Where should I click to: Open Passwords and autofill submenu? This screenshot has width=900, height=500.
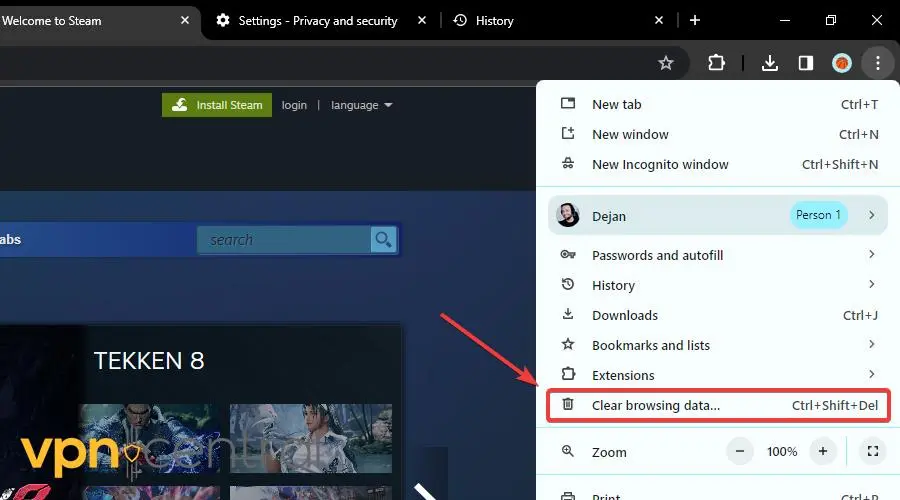pyautogui.click(x=718, y=255)
